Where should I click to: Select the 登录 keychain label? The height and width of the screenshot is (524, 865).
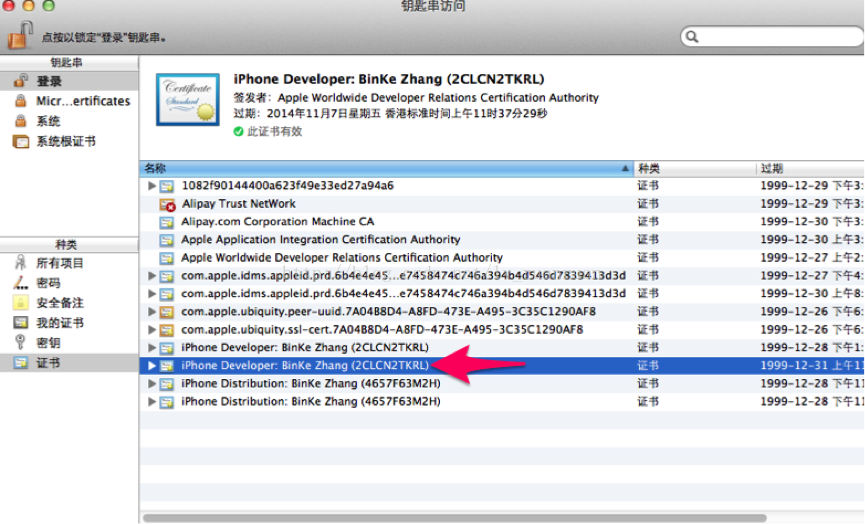pyautogui.click(x=49, y=81)
